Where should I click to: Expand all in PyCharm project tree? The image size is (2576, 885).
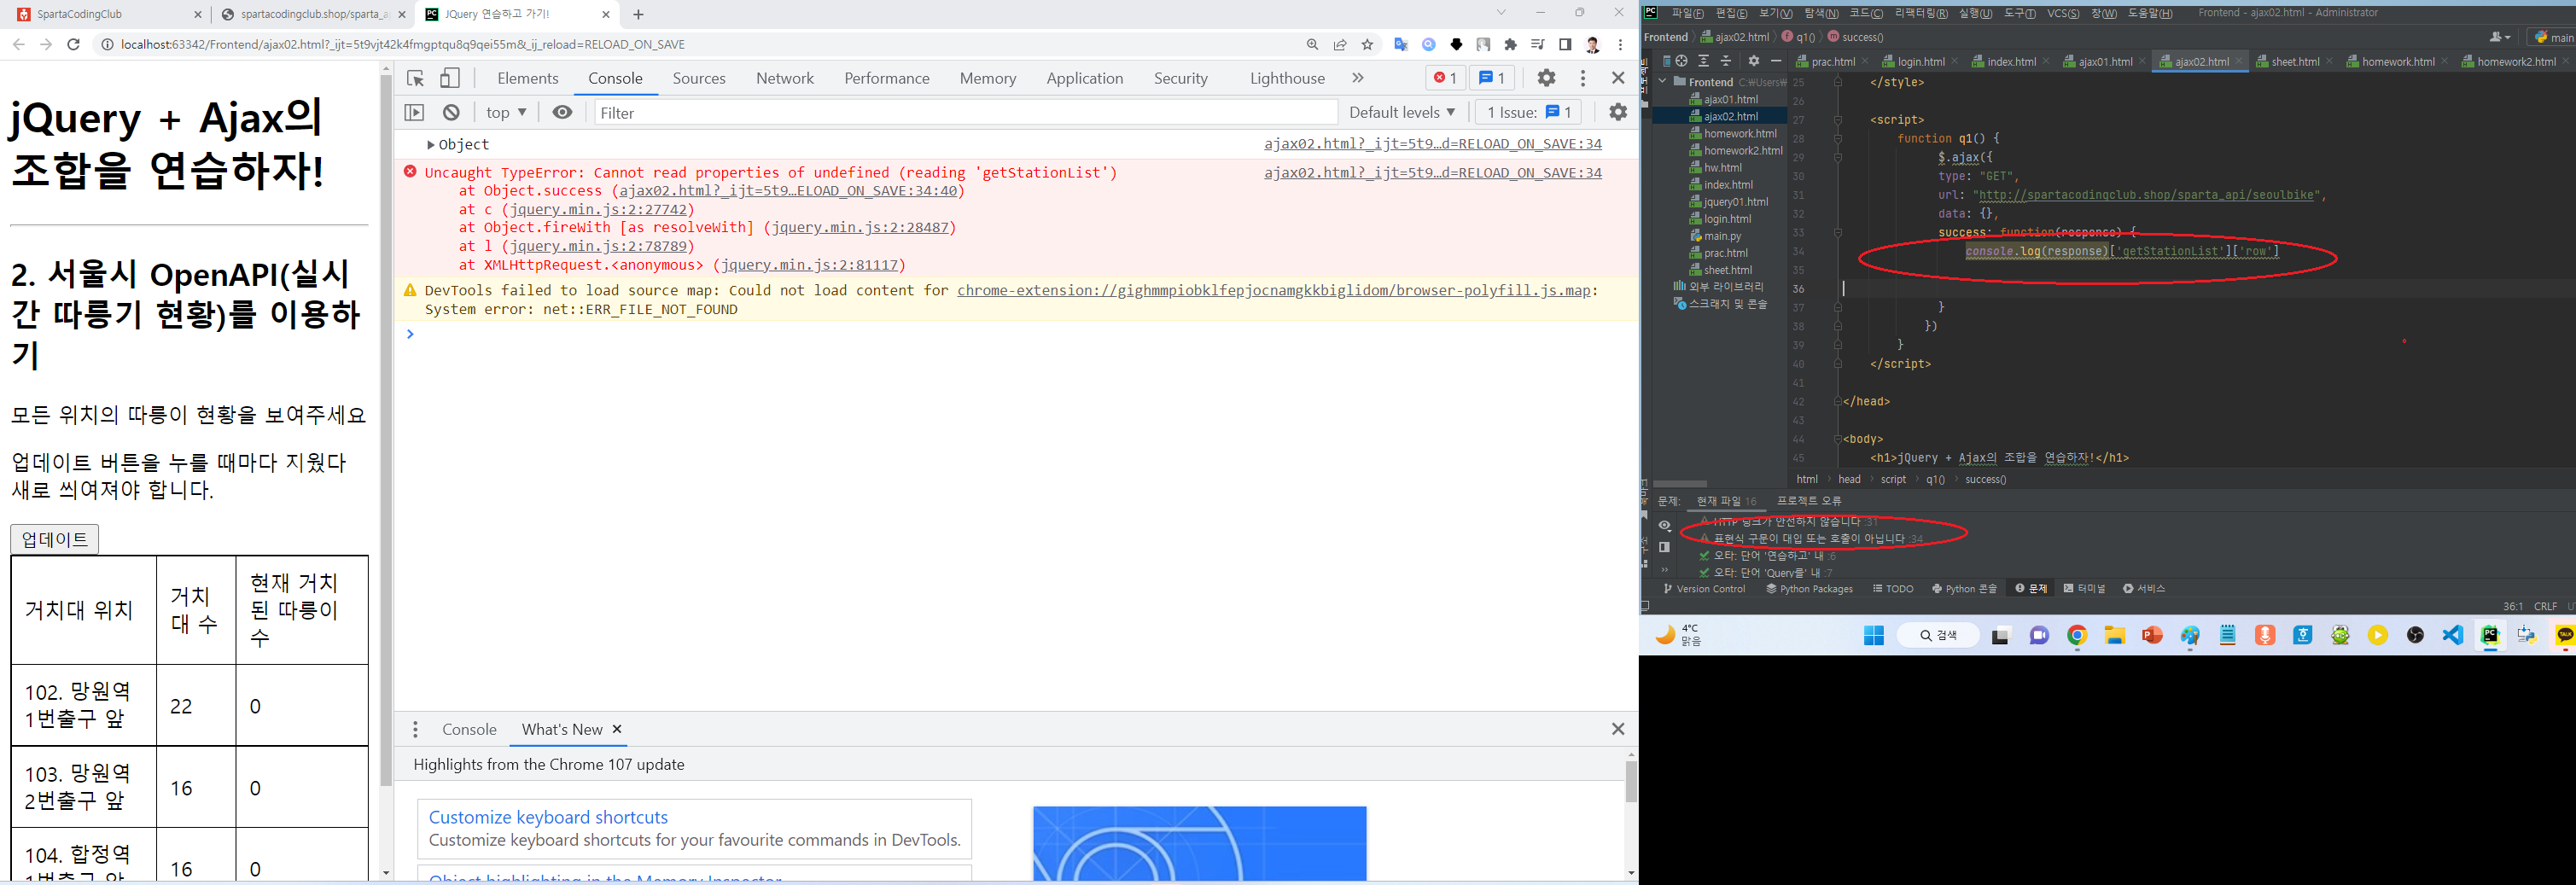click(1703, 61)
